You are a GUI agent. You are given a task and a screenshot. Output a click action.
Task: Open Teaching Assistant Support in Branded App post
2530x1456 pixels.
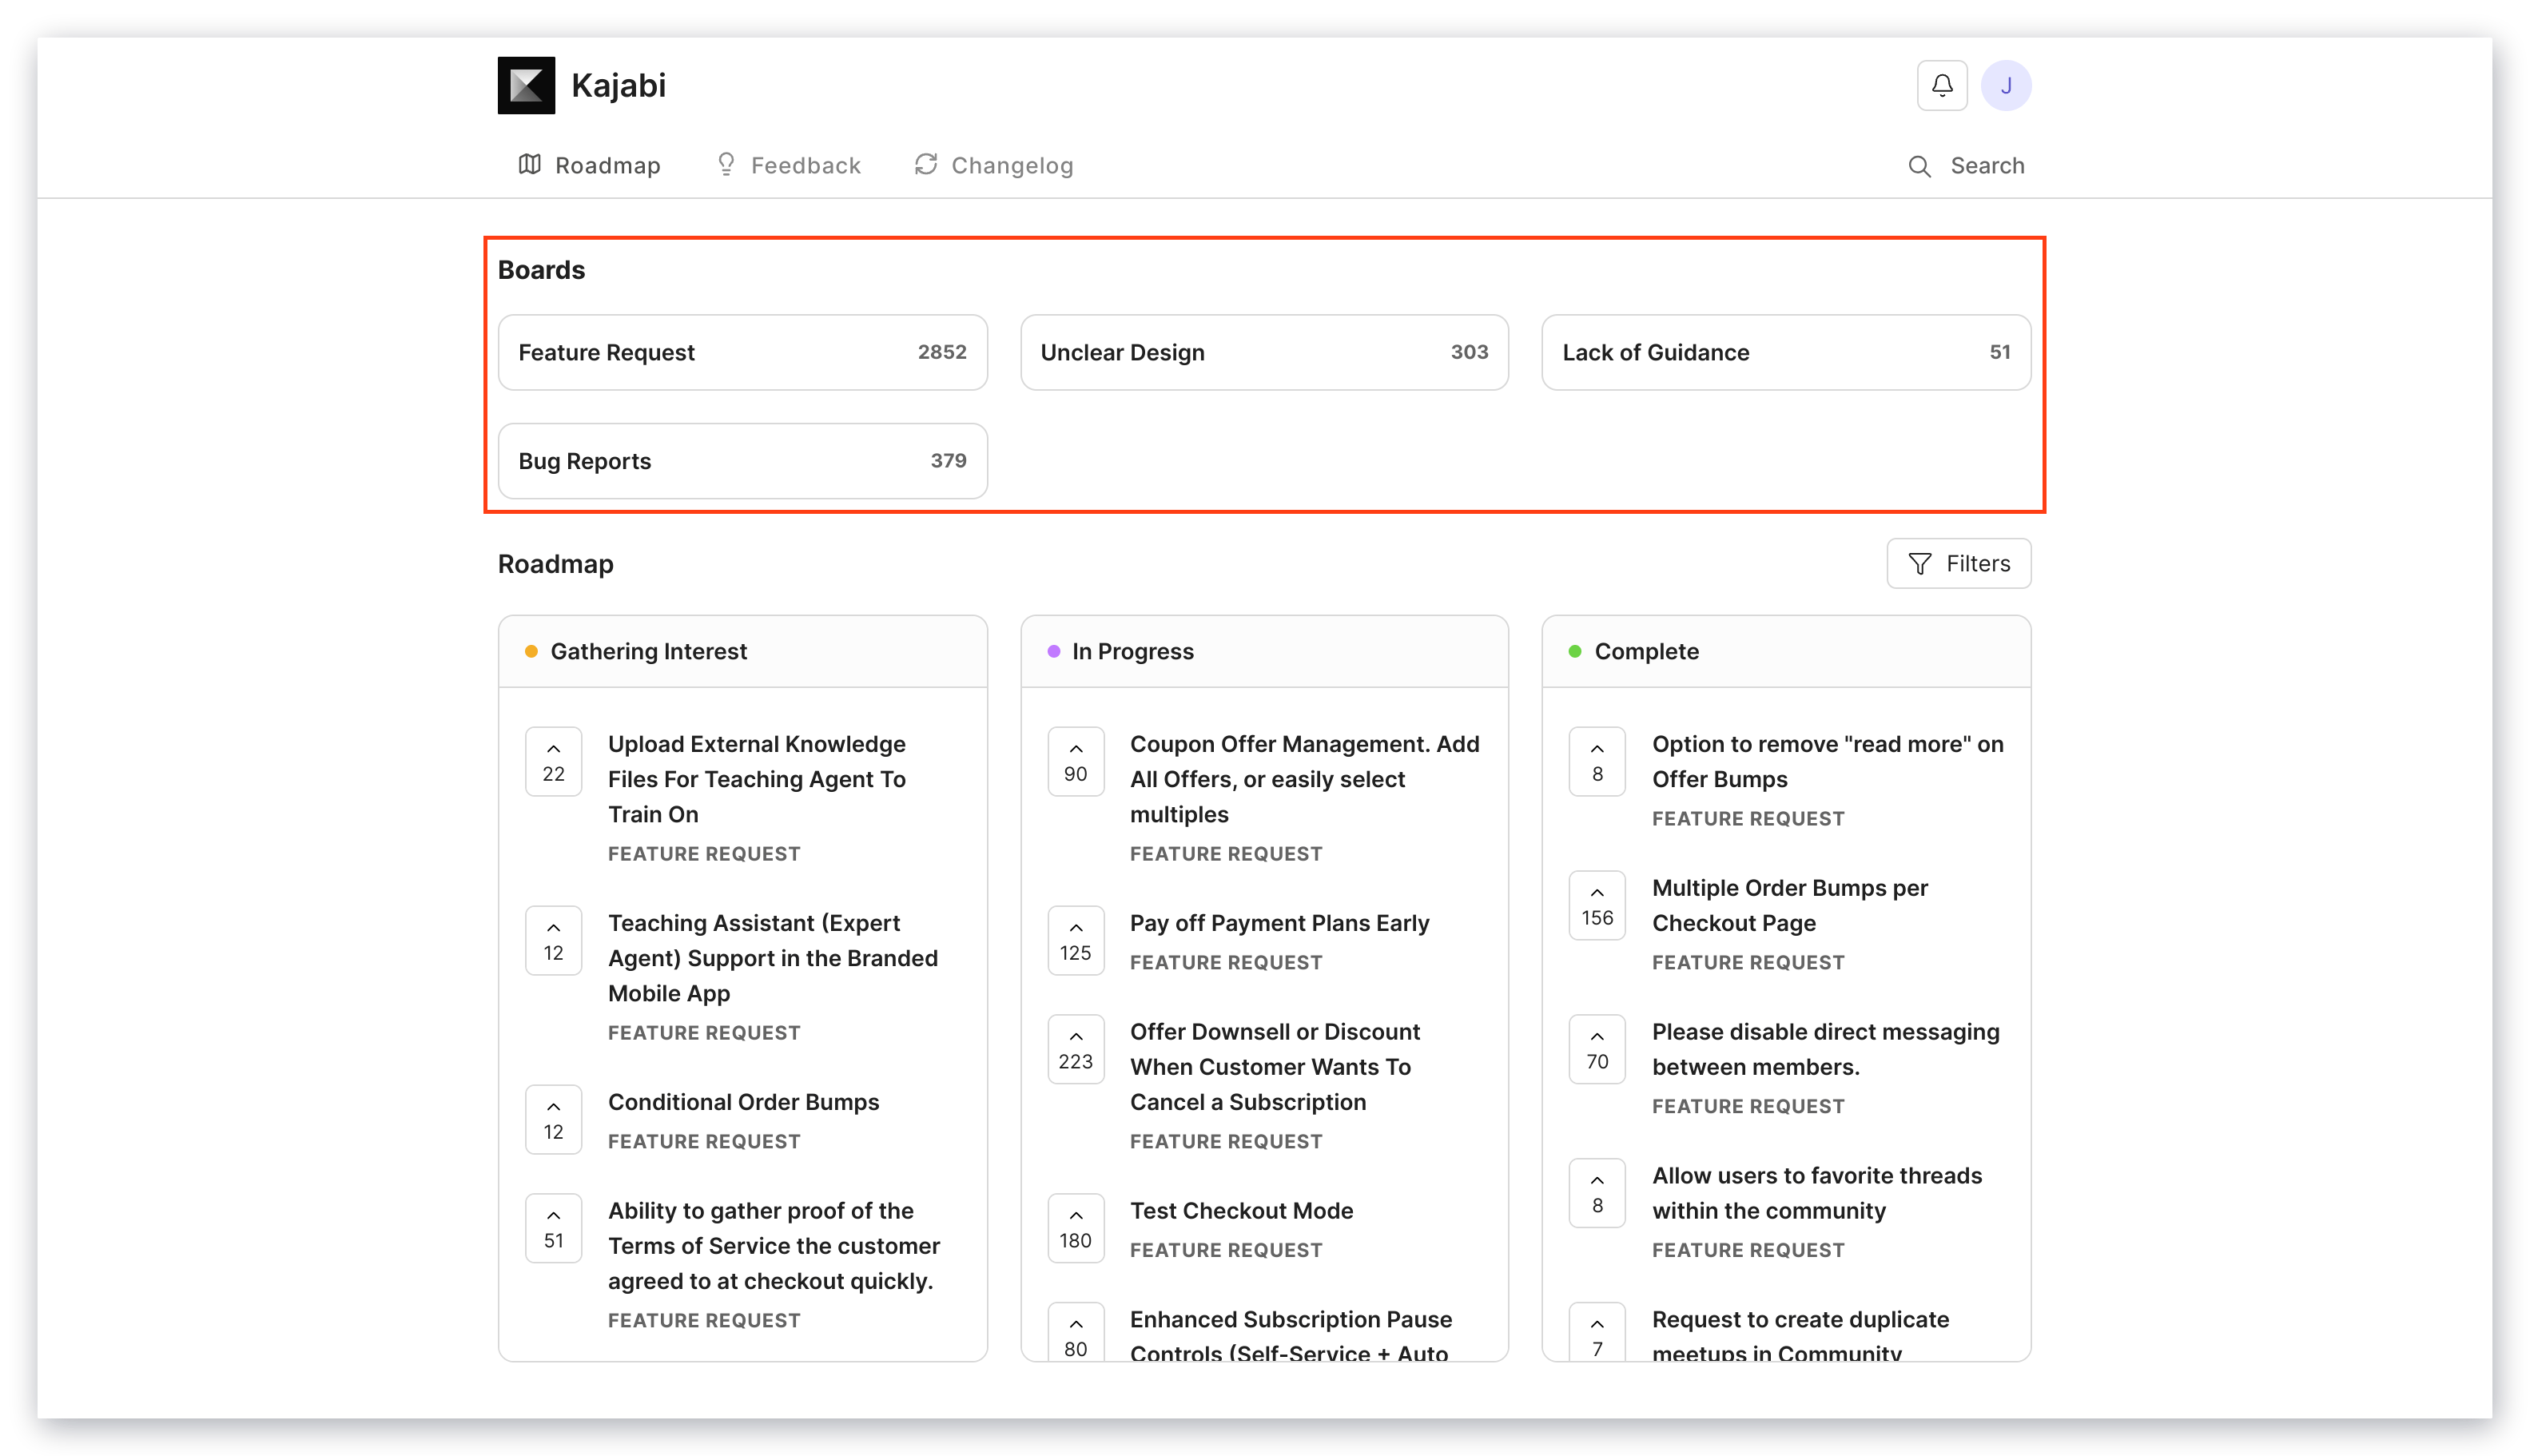[x=773, y=958]
